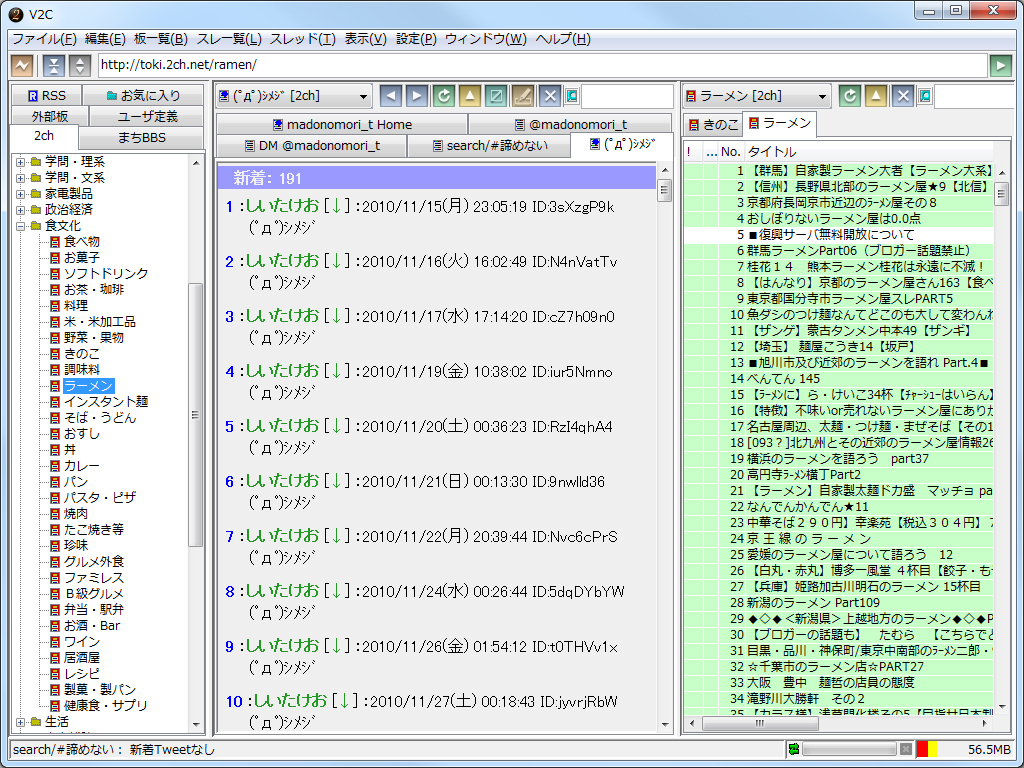The image size is (1024, 768).
Task: Click the orange graph icon in the top toolbar
Action: [22, 65]
